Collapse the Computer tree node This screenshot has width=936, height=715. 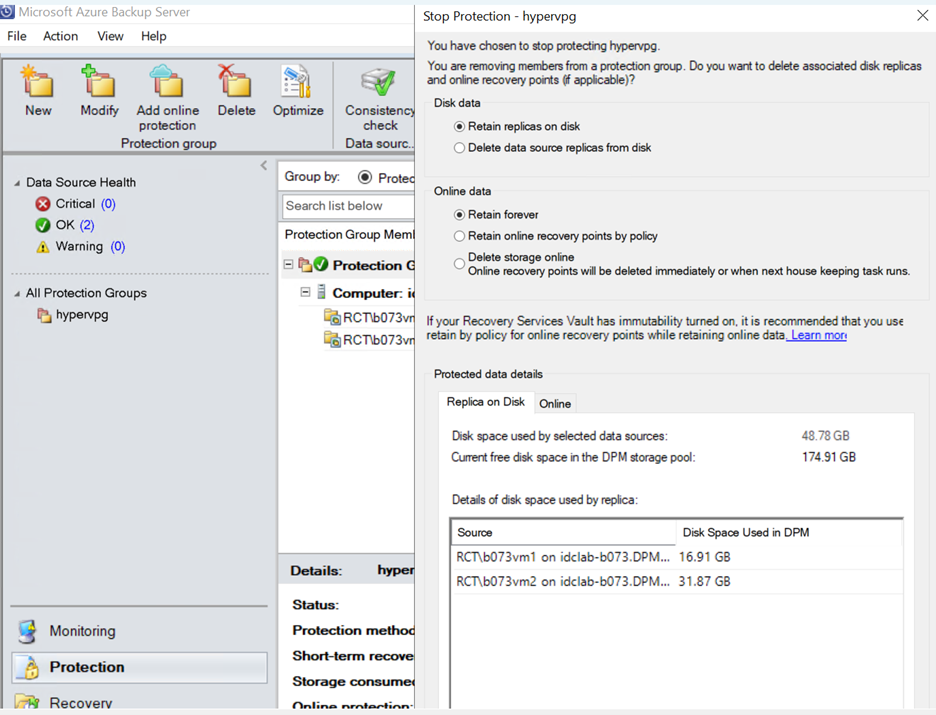pos(305,292)
